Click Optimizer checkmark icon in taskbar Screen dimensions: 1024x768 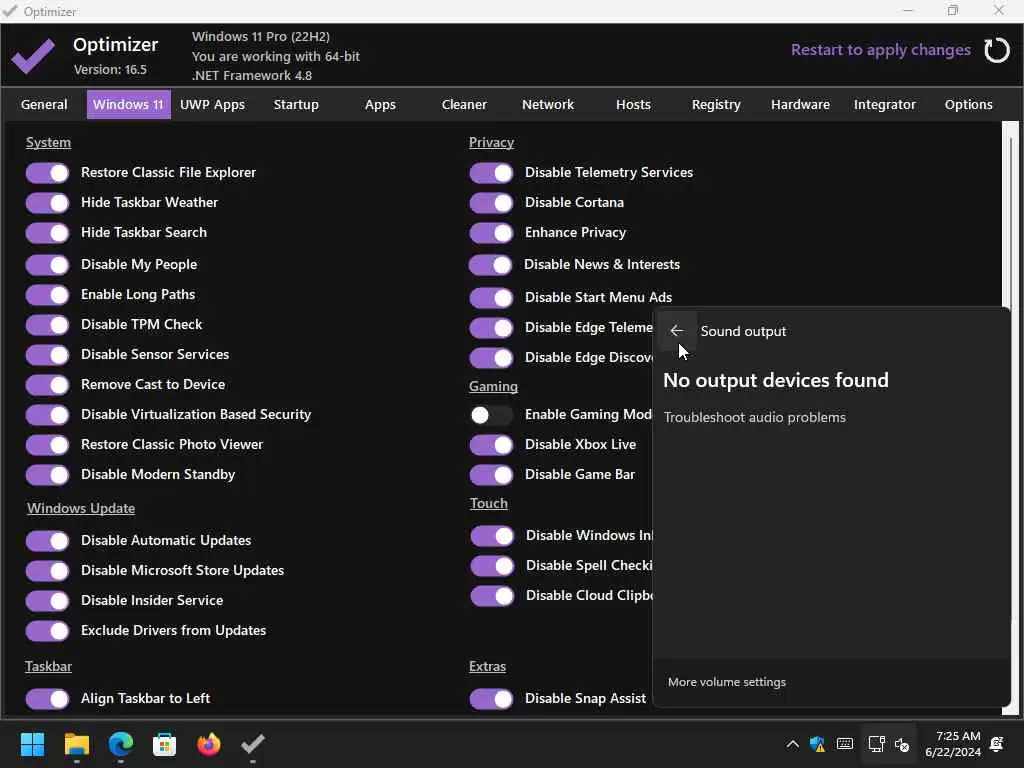[x=253, y=744]
